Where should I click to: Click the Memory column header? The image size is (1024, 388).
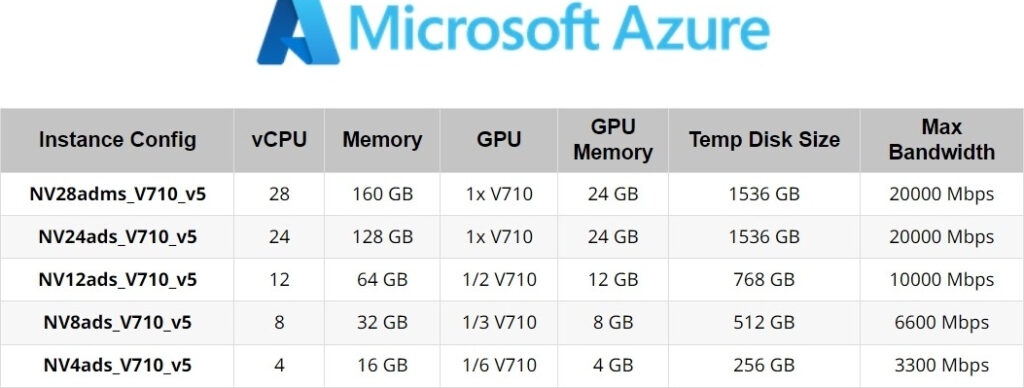[x=382, y=140]
